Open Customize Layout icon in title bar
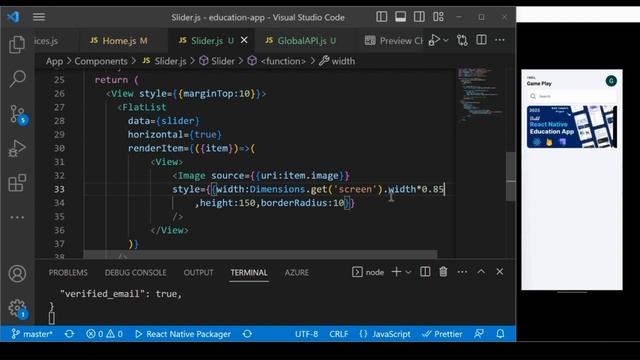Screen dimensions: 640x360 tap(438, 17)
